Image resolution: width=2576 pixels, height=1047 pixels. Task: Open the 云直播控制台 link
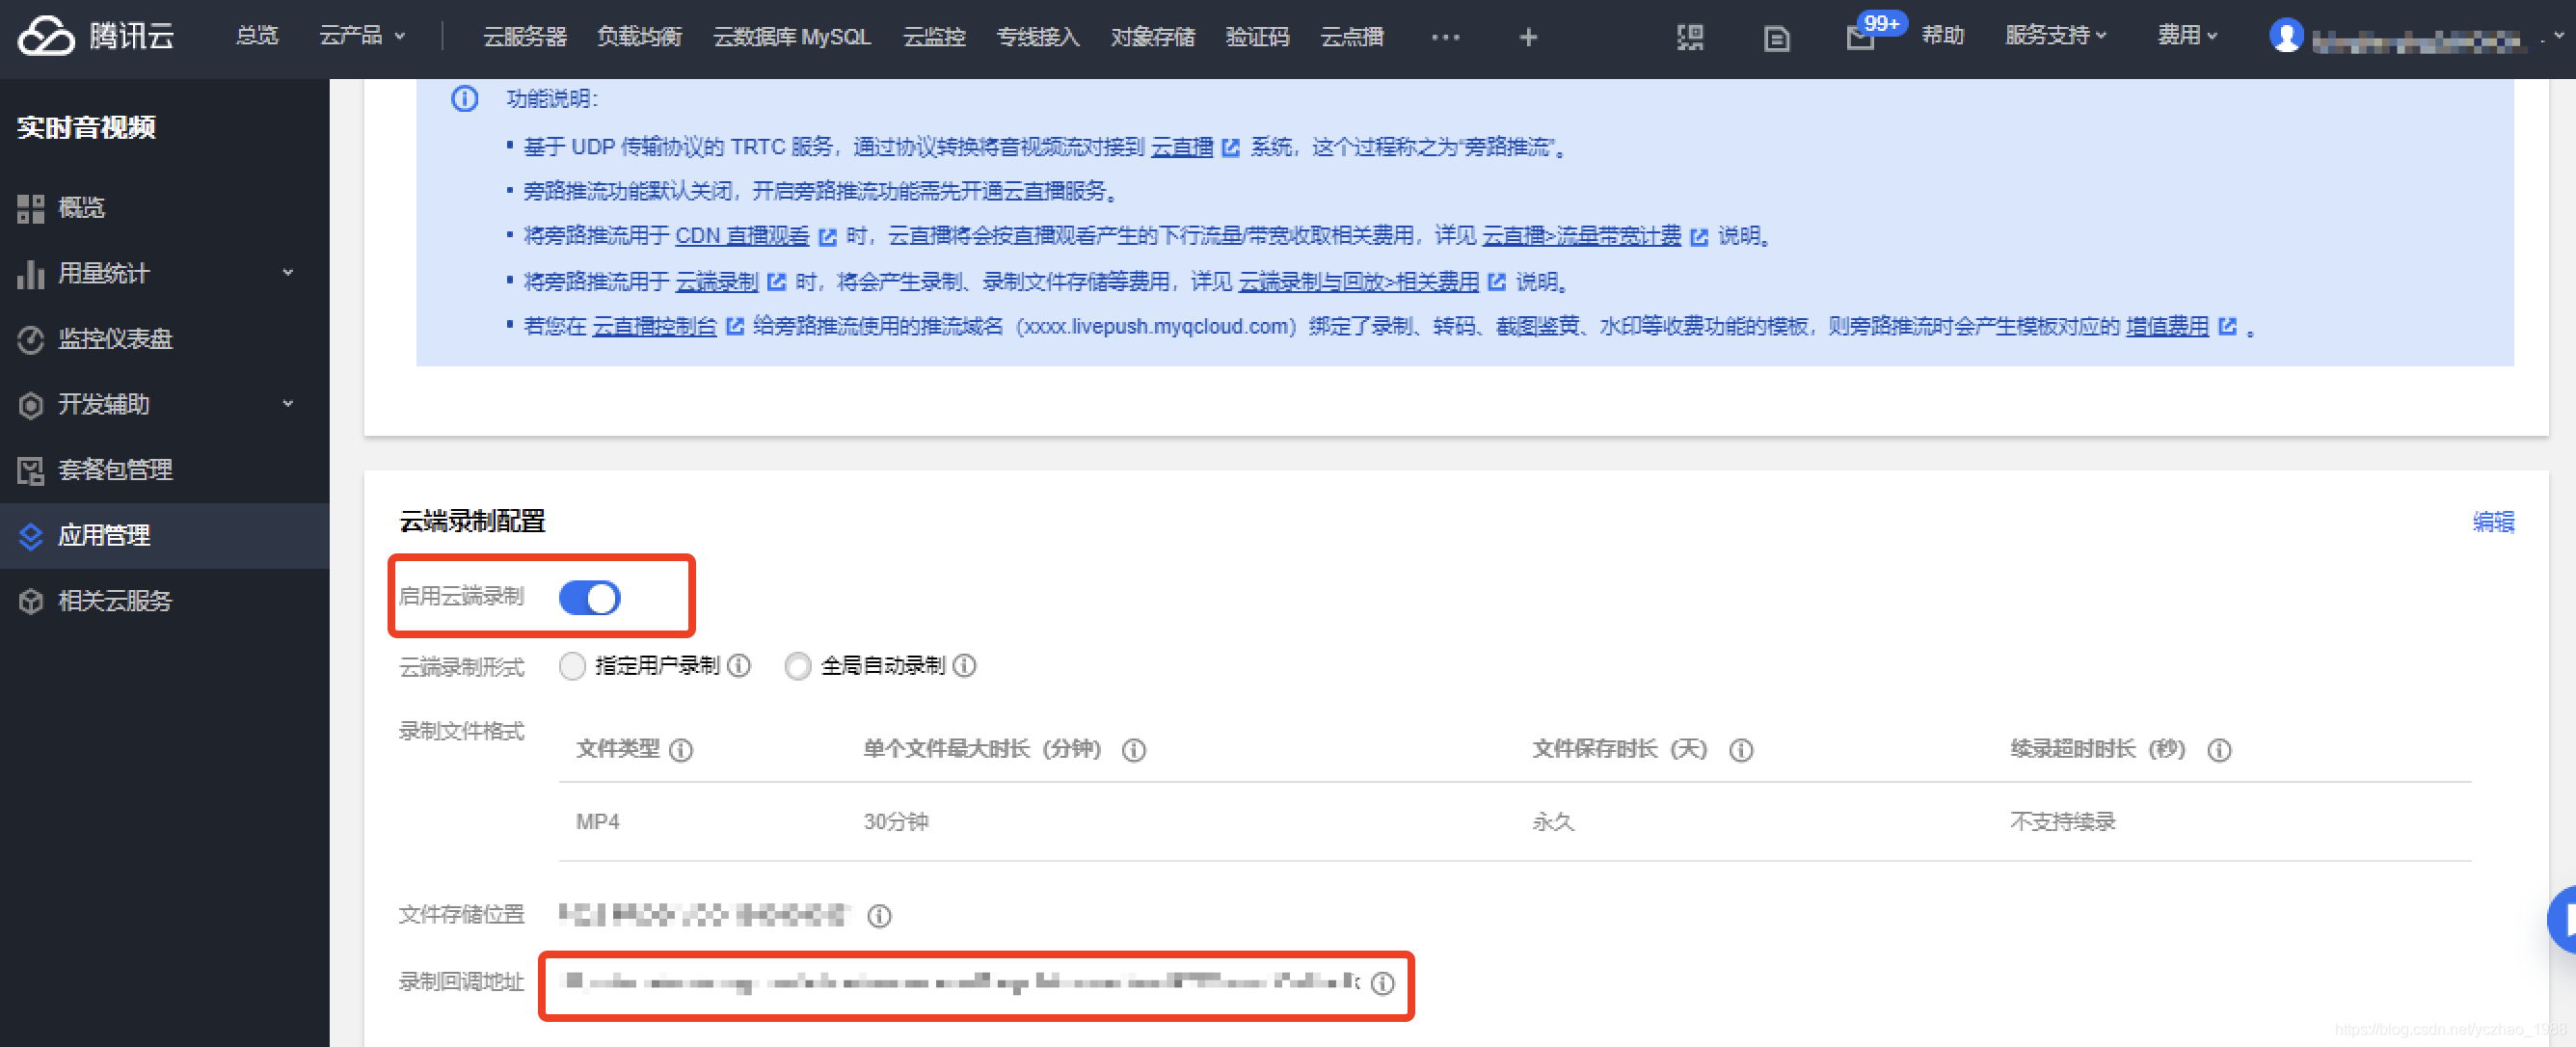point(654,327)
